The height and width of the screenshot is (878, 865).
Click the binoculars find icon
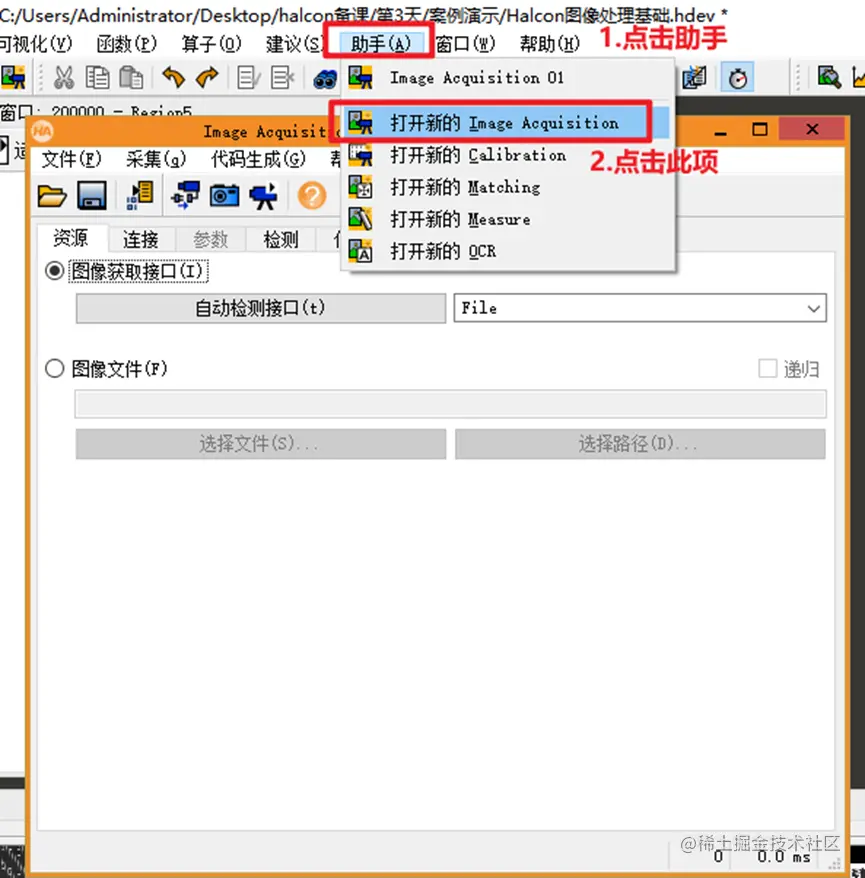325,79
